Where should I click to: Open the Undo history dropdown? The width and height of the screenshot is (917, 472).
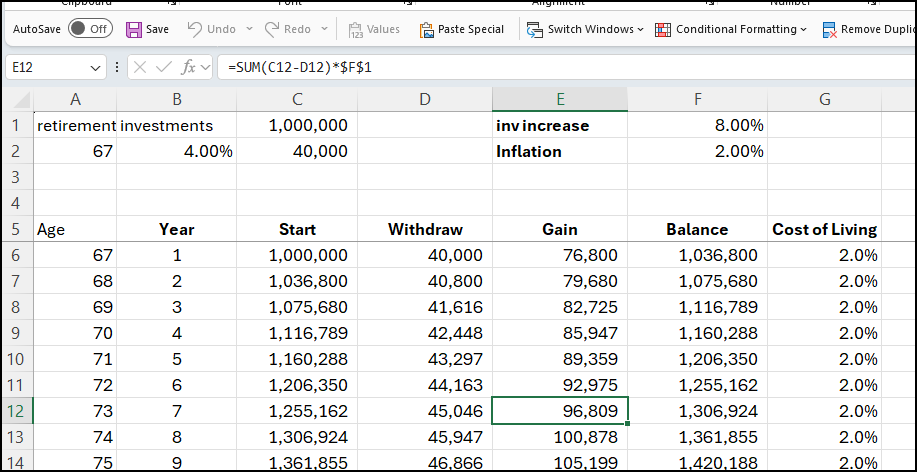click(x=247, y=29)
